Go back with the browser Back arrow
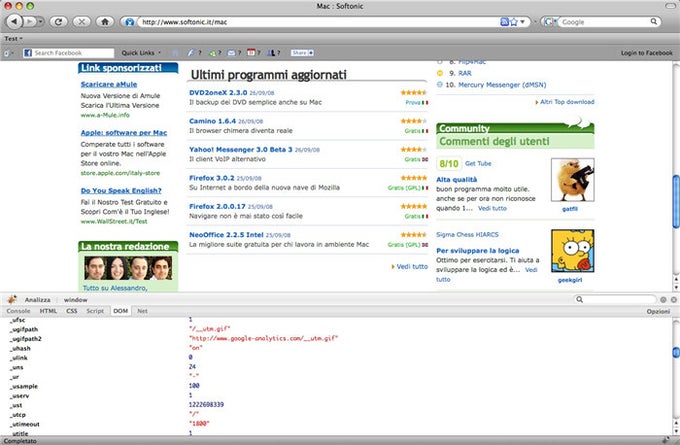 (15, 21)
